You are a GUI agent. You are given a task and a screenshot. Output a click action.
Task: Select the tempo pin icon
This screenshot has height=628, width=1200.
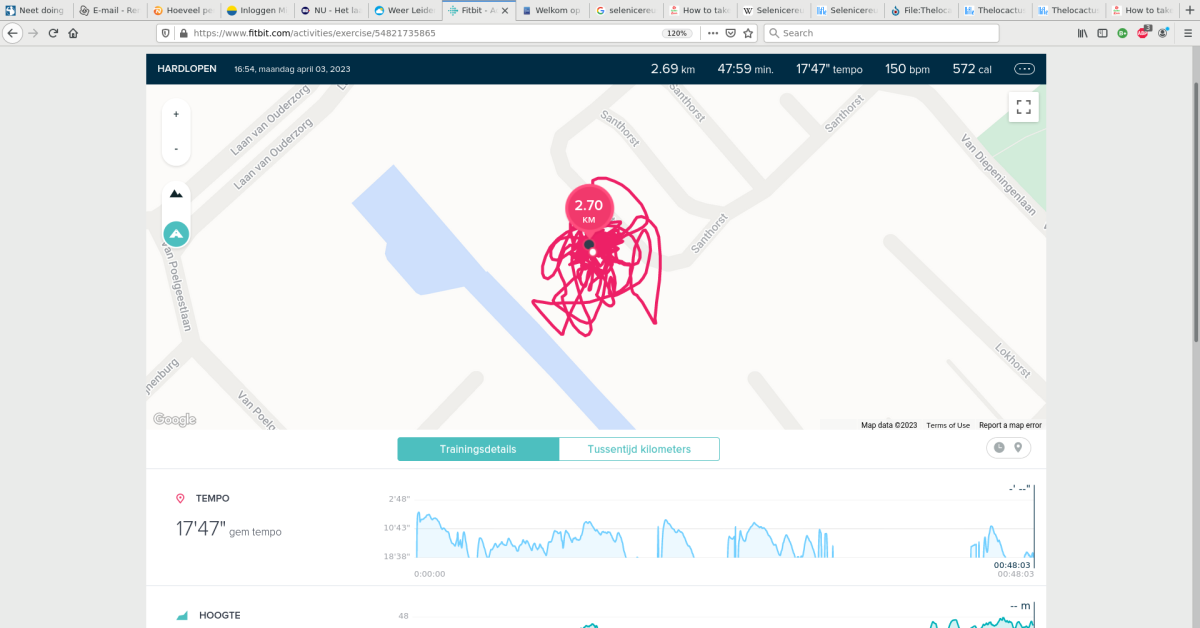click(181, 497)
